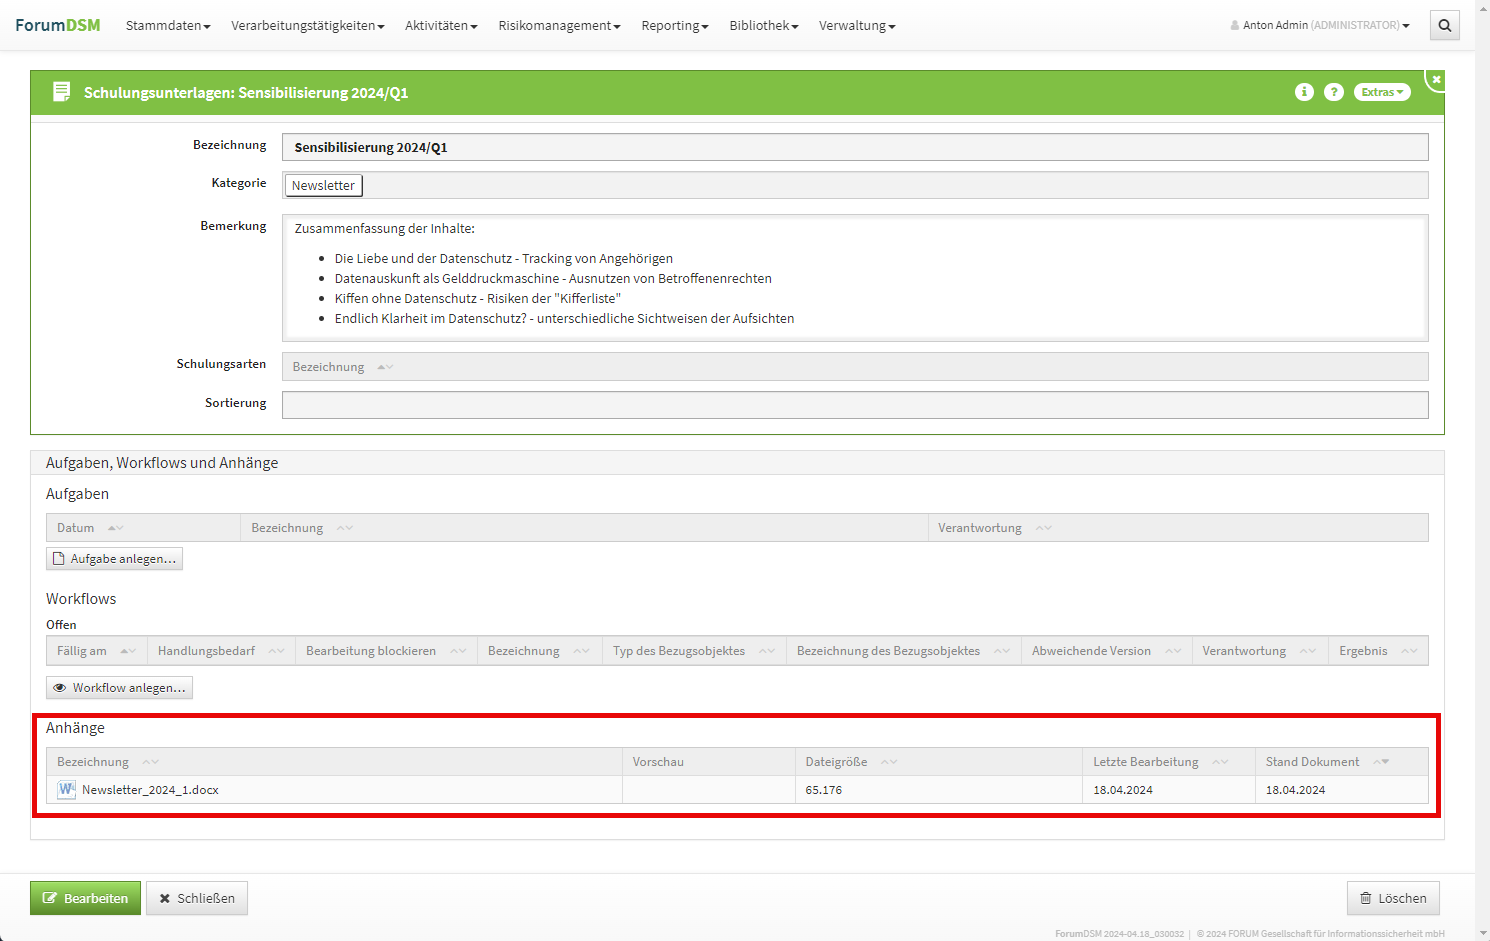Click the ForumDSM logo
This screenshot has height=941, width=1490.
coord(58,25)
